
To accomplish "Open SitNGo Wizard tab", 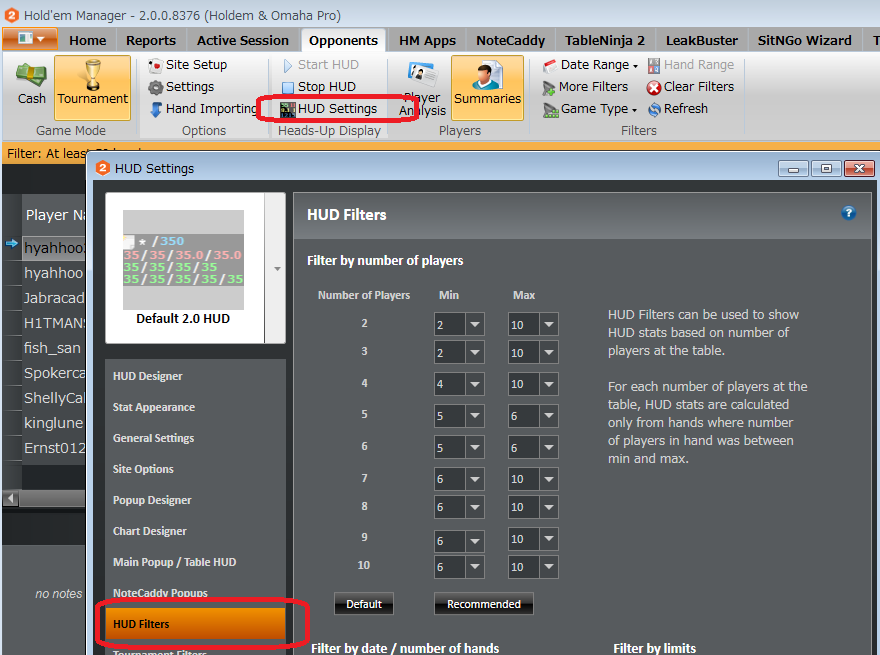I will (x=804, y=40).
